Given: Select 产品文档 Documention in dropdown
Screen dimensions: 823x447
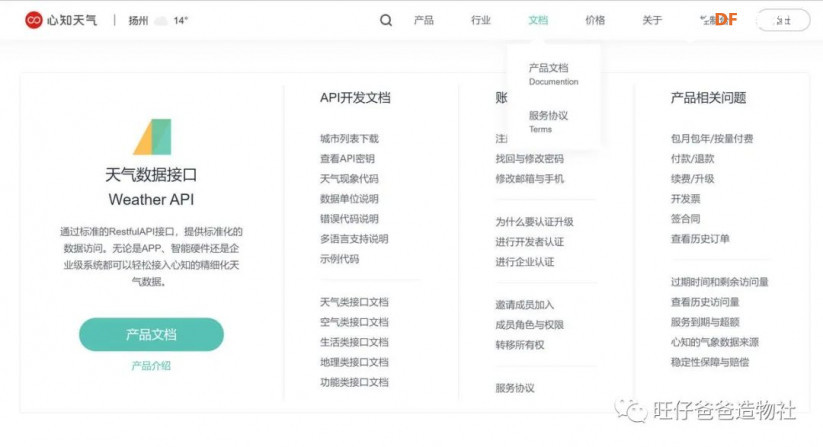Looking at the screenshot, I should (x=553, y=74).
